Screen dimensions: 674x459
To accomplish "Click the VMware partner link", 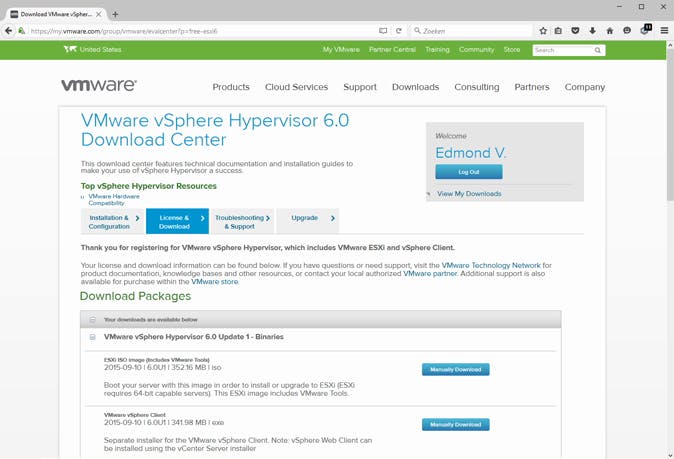I will pos(430,274).
